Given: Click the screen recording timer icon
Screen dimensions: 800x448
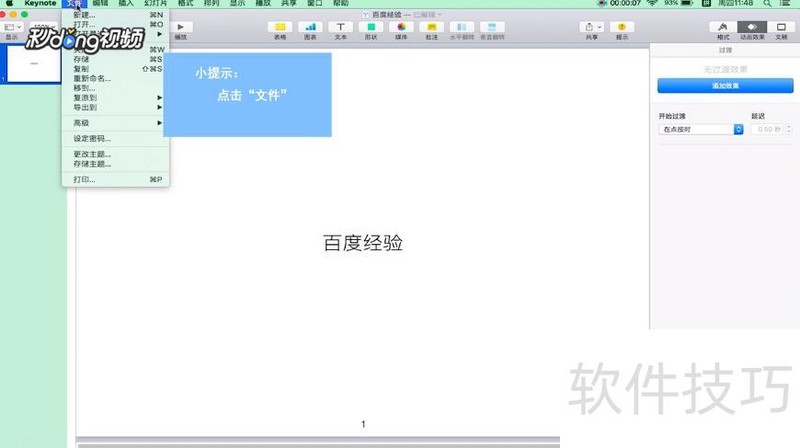Looking at the screenshot, I should [602, 3].
